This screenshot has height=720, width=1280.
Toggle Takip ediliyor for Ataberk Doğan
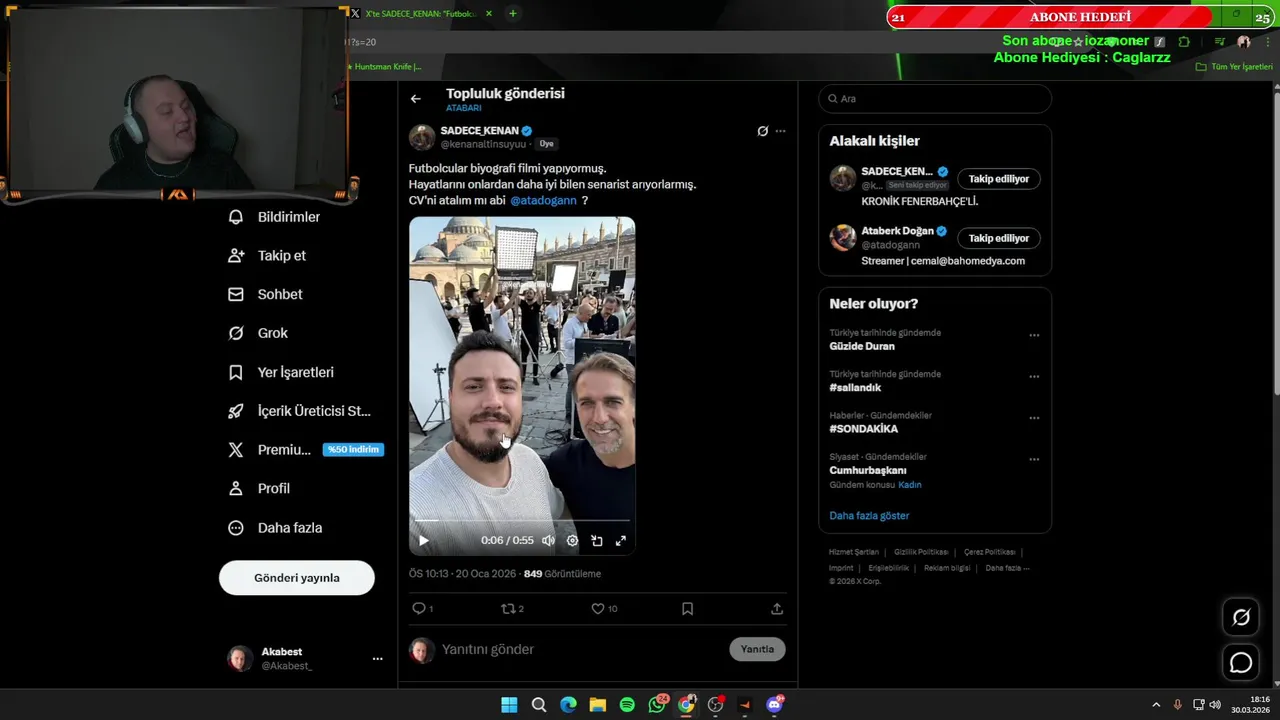[998, 238]
